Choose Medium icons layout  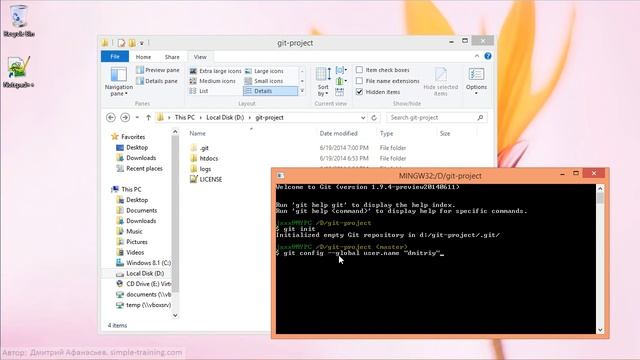(213, 81)
